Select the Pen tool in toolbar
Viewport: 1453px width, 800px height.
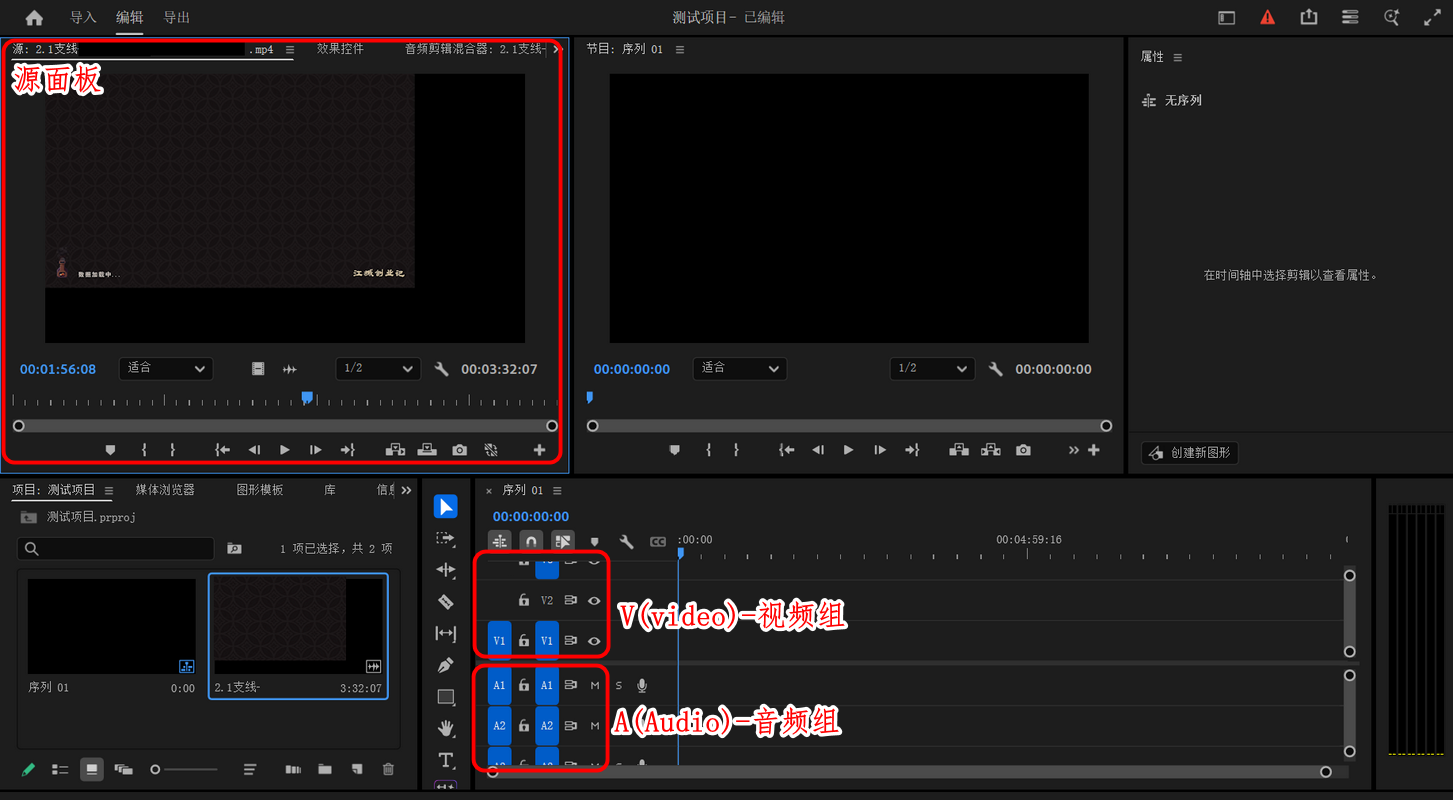(446, 665)
